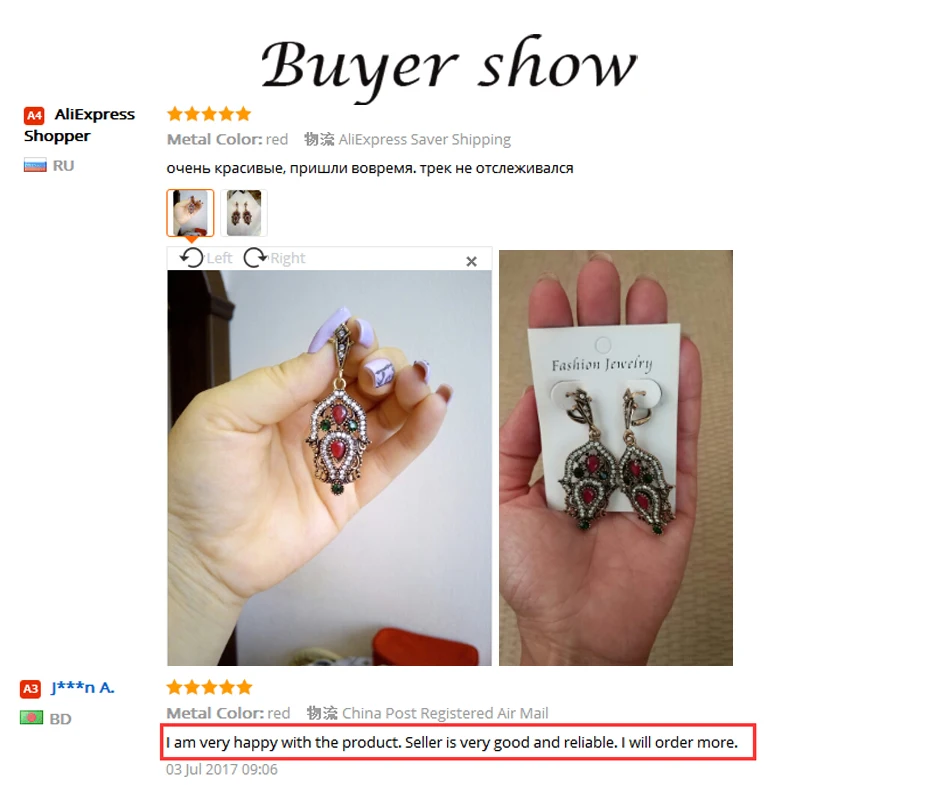Click the enlarged hand-held earring photo
Image resolution: width=950 pixels, height=785 pixels.
[x=330, y=468]
